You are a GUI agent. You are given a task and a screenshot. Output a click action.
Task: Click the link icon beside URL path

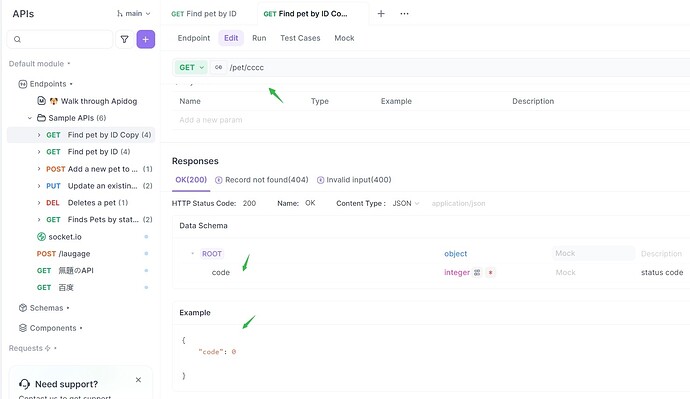218,67
